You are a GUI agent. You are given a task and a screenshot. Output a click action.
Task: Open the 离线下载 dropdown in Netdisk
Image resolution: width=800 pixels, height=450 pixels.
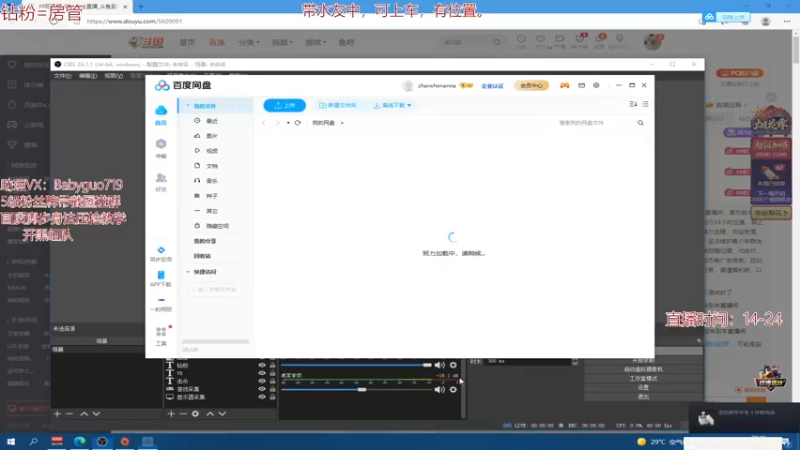click(392, 105)
